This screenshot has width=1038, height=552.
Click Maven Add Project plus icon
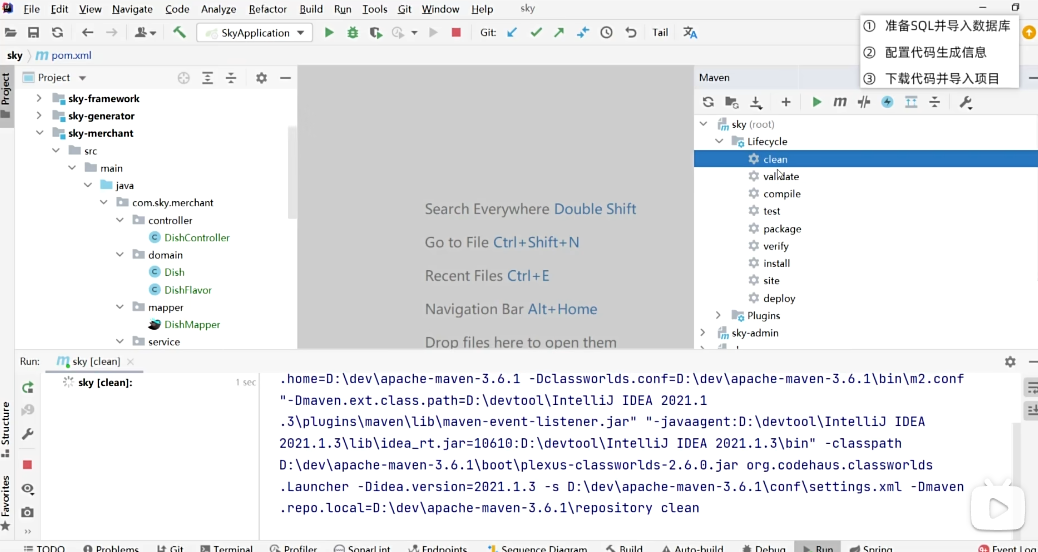tap(786, 102)
